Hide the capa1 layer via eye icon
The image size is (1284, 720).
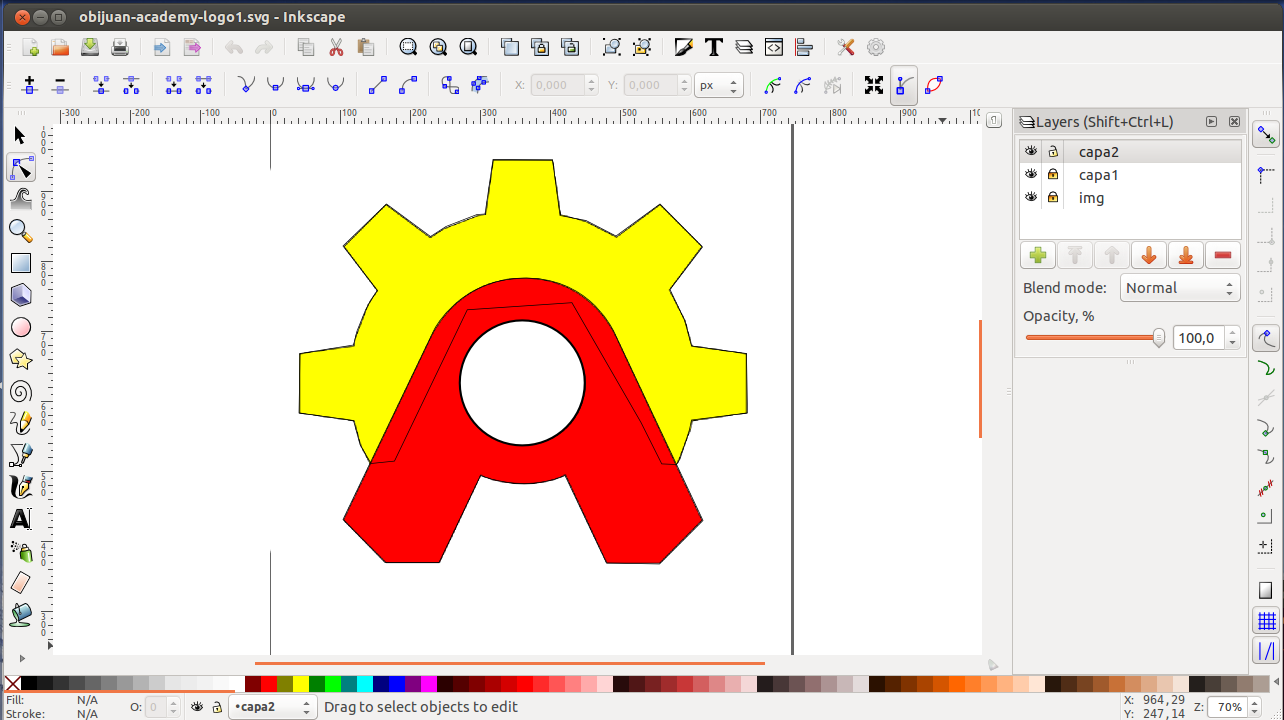(1031, 175)
